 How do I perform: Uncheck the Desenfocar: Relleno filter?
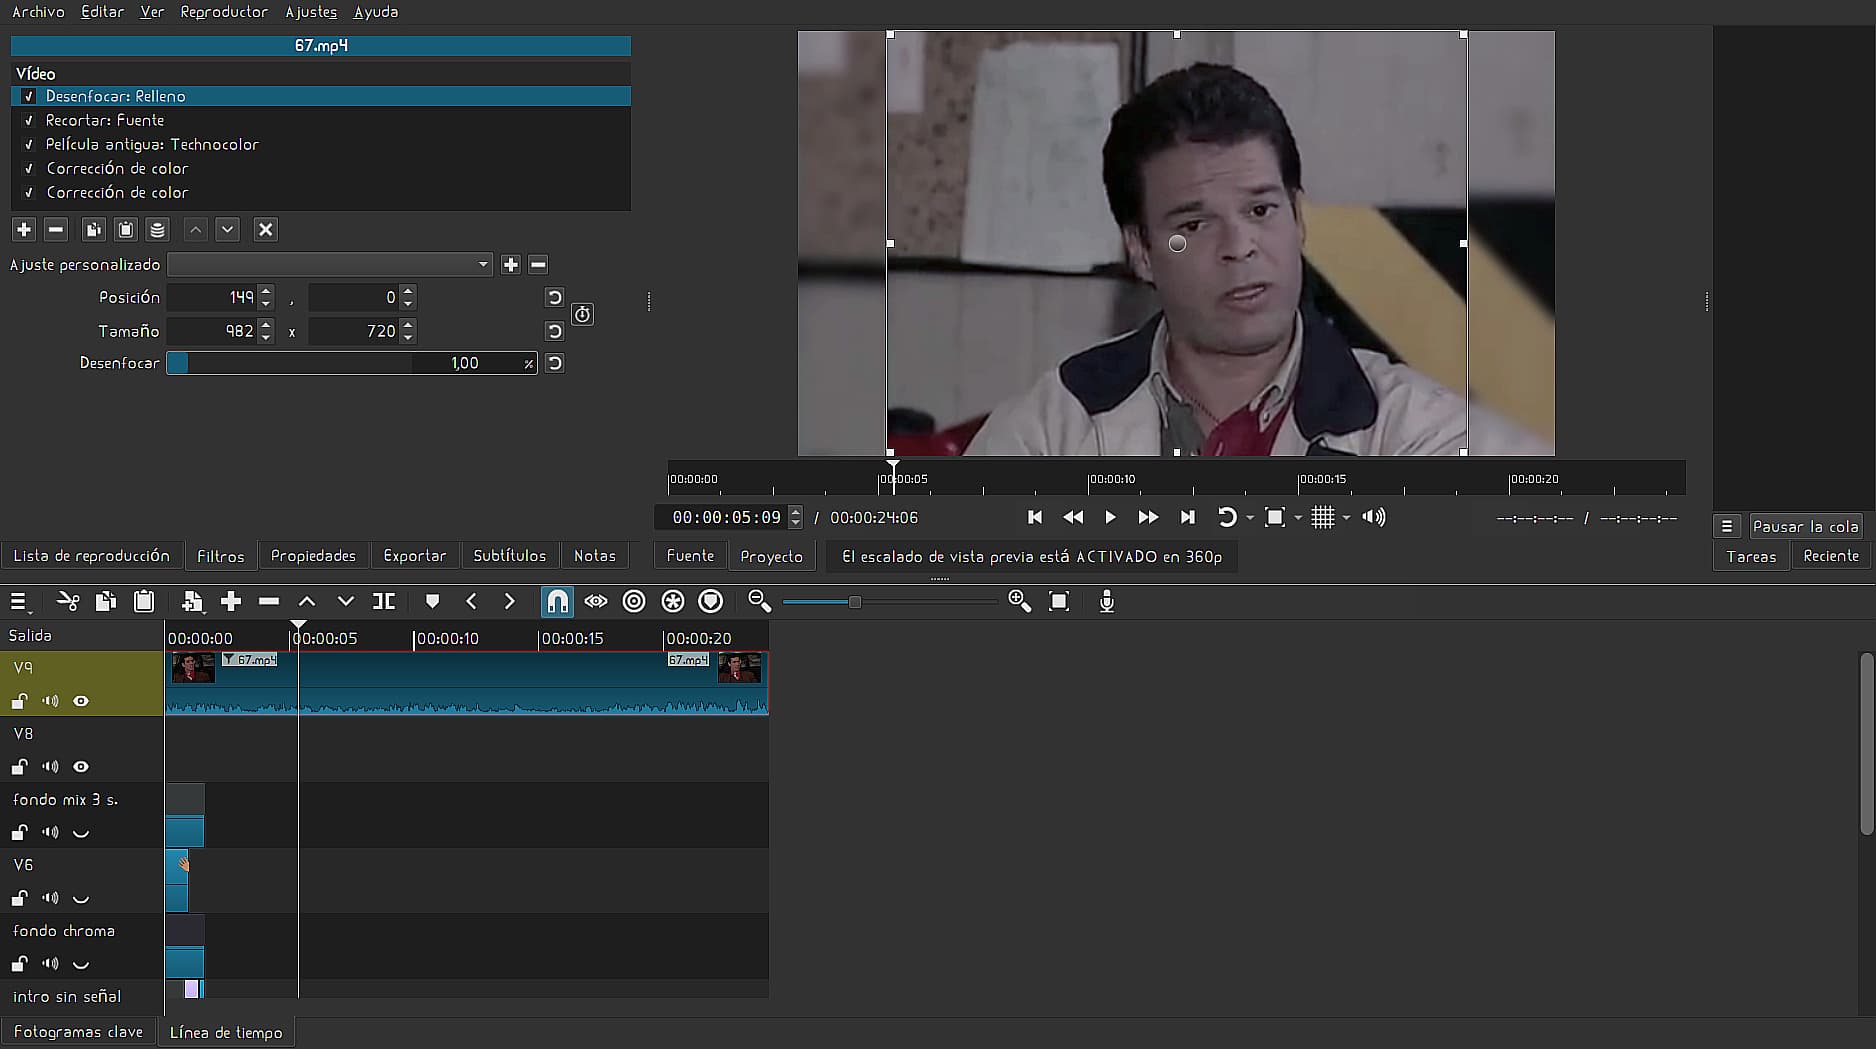(29, 97)
